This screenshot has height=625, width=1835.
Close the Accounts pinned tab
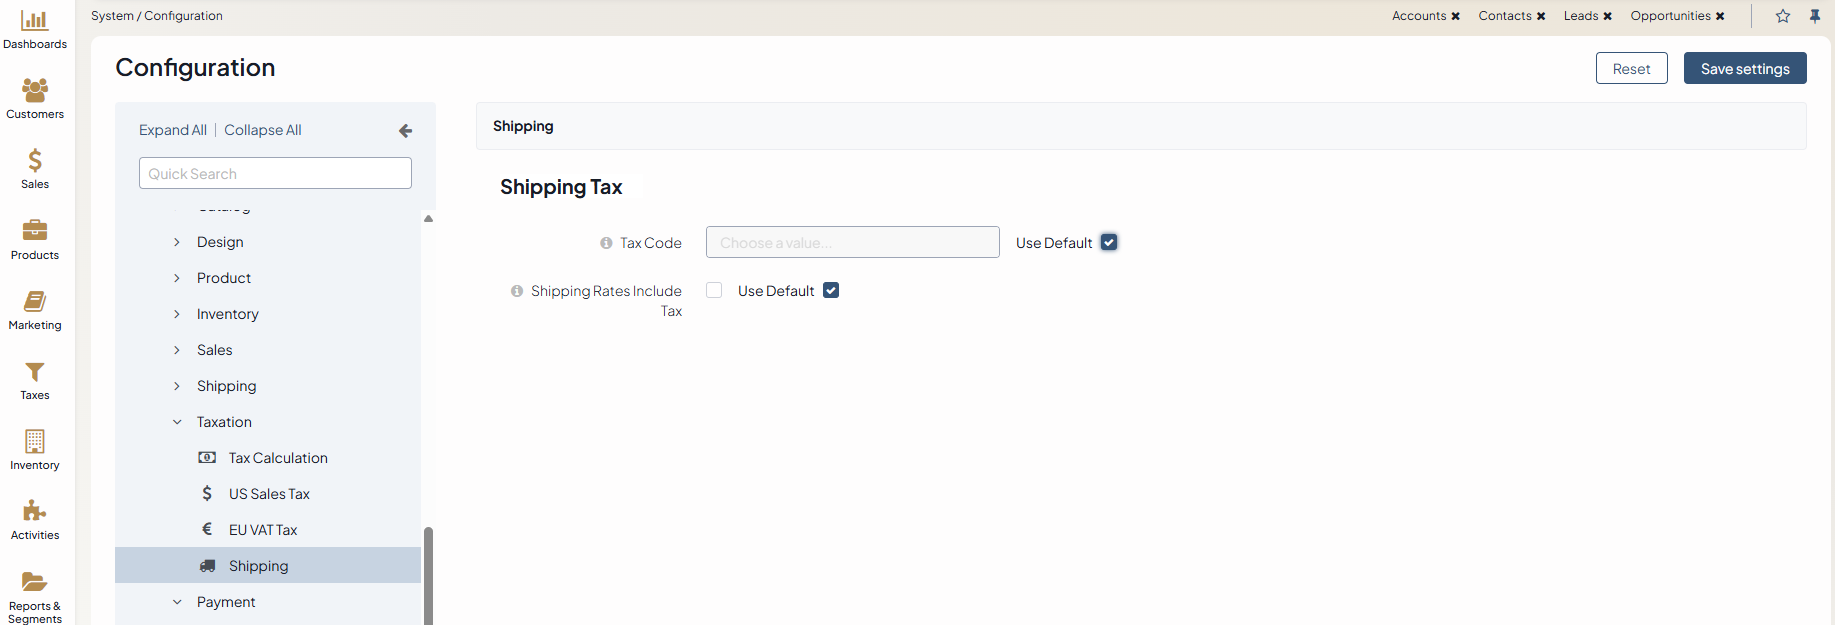1456,16
